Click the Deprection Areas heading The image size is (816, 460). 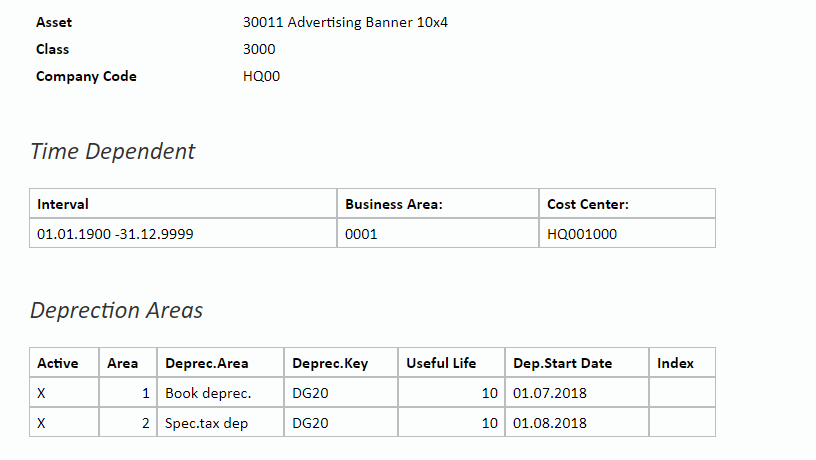tap(117, 310)
